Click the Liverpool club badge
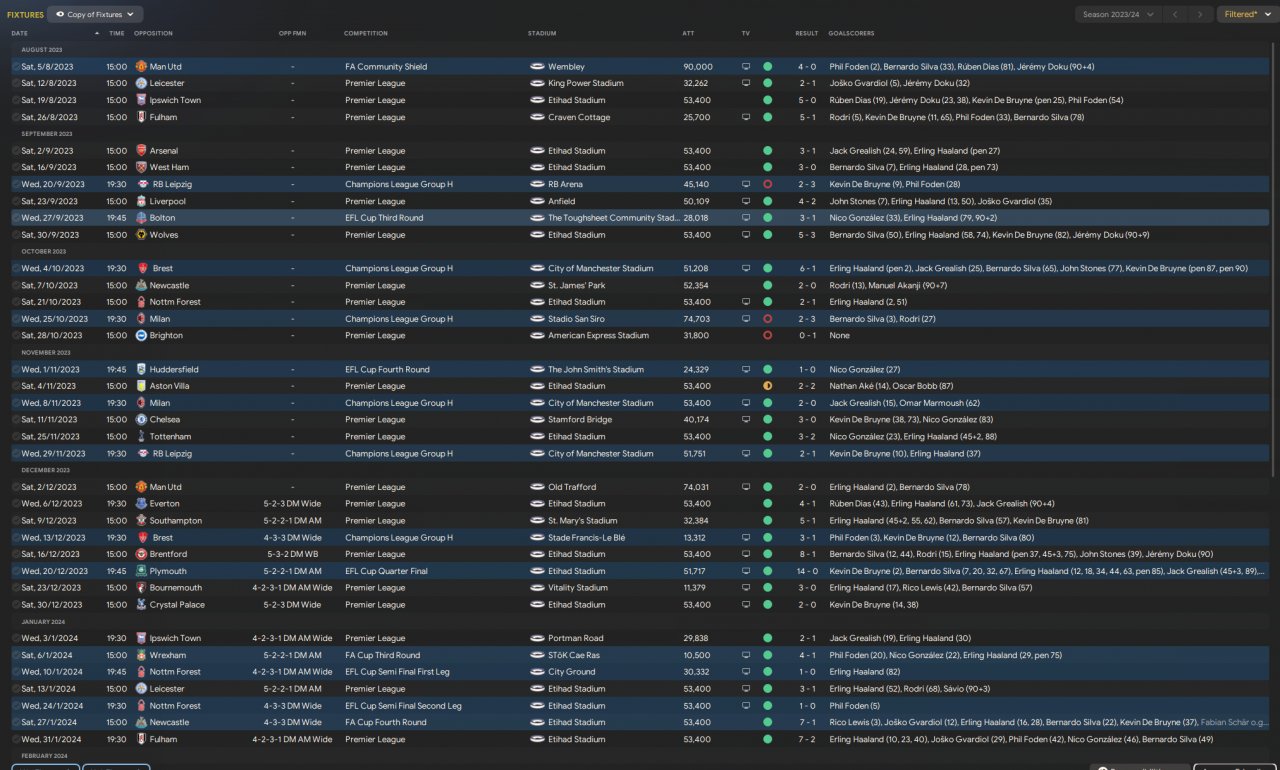Viewport: 1280px width, 770px height. click(141, 201)
